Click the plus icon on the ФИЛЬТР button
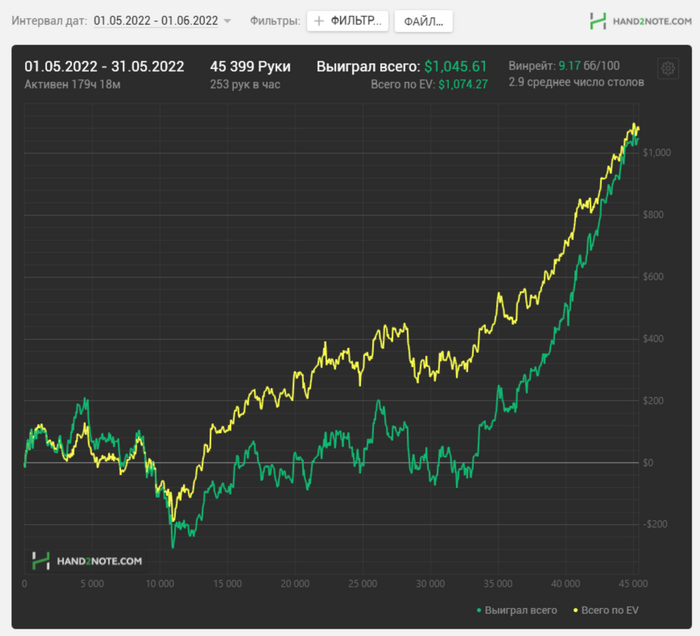This screenshot has width=700, height=636. (319, 21)
